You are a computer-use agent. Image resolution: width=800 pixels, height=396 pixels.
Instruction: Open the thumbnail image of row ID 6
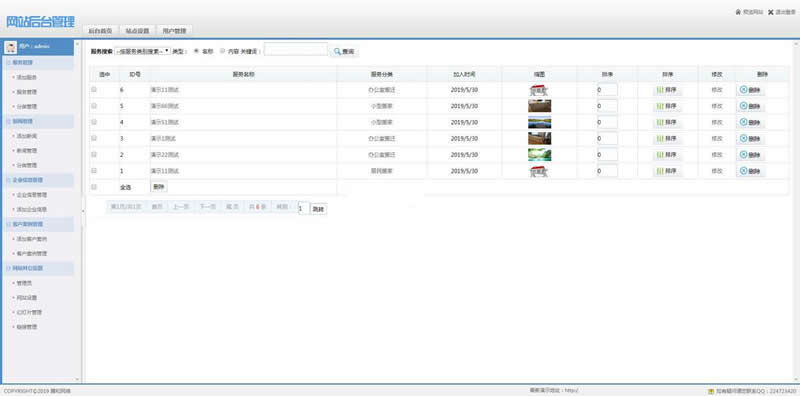539,90
